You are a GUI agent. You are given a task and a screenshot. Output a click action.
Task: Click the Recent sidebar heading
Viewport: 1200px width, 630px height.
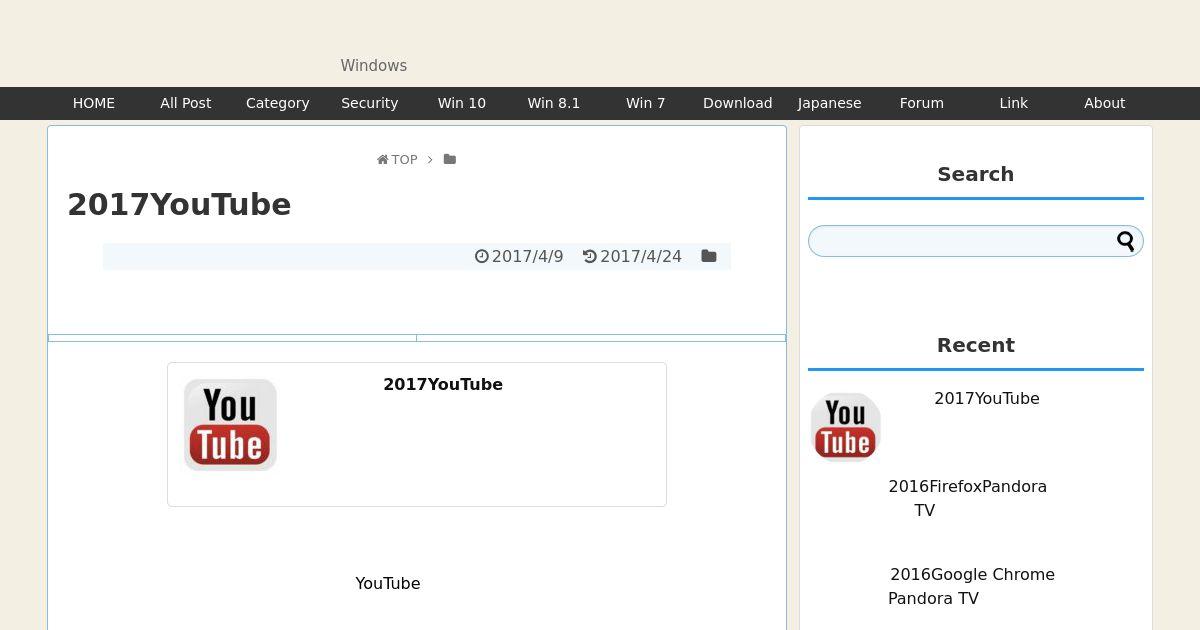pos(976,345)
